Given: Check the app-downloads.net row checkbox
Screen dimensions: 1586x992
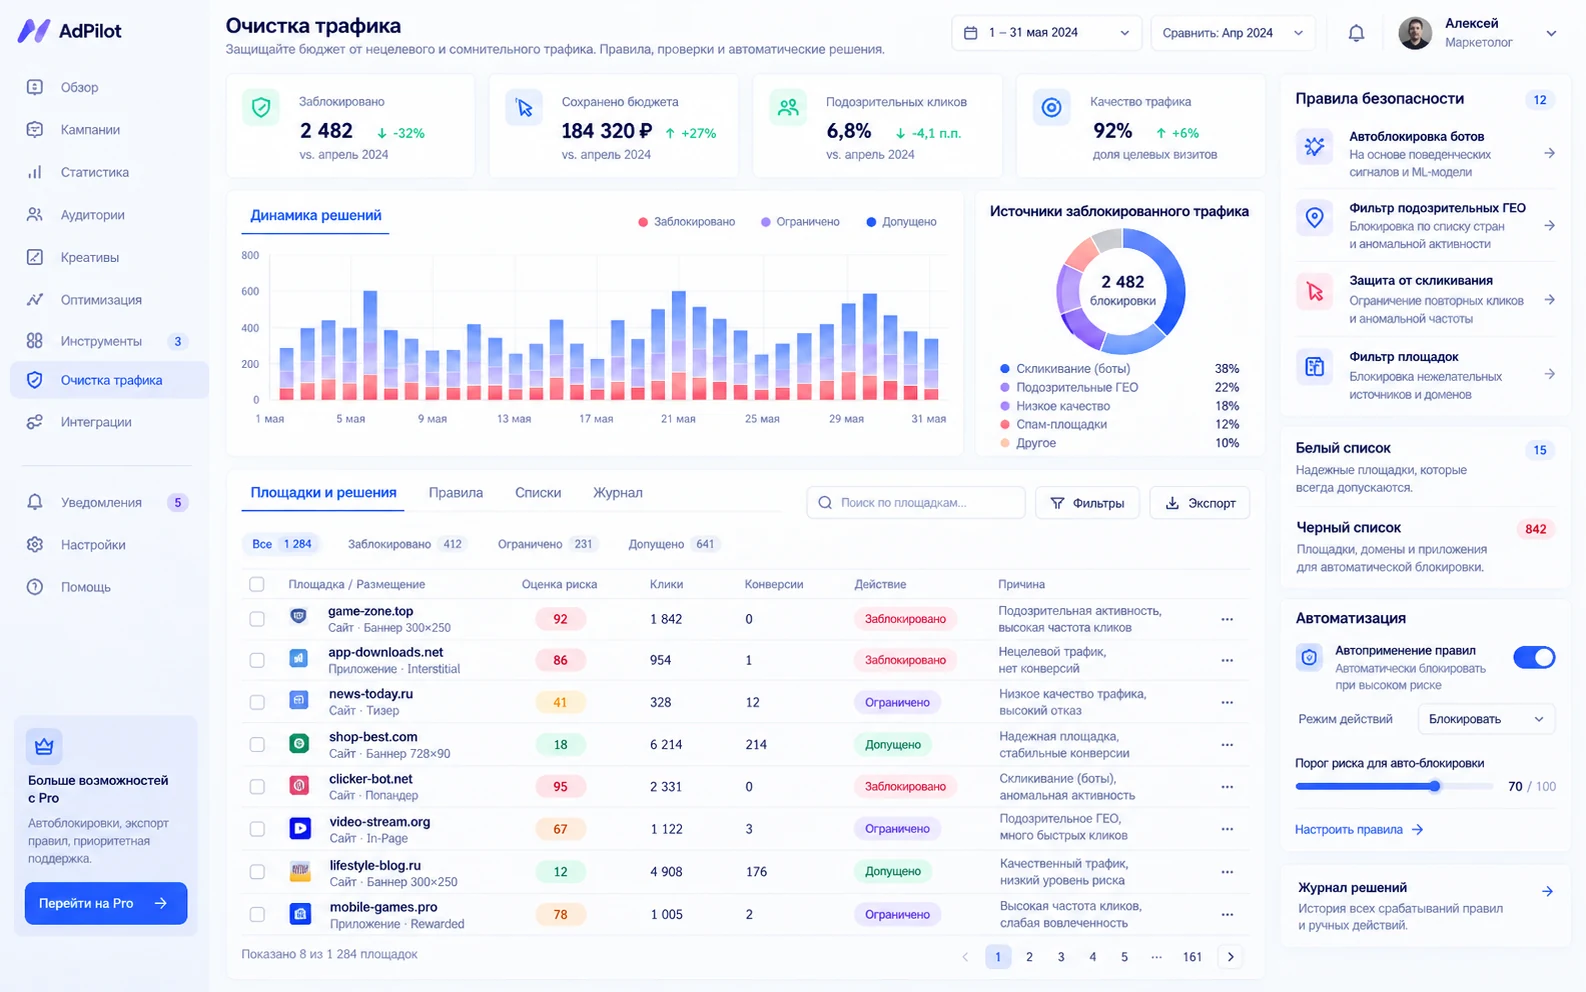Looking at the screenshot, I should click(x=257, y=660).
